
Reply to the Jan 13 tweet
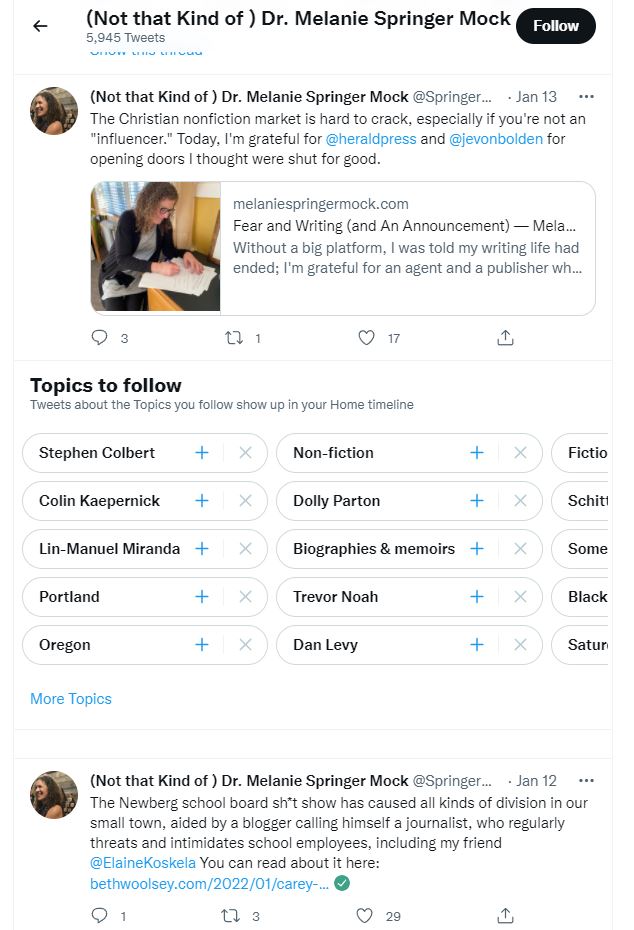pyautogui.click(x=100, y=337)
